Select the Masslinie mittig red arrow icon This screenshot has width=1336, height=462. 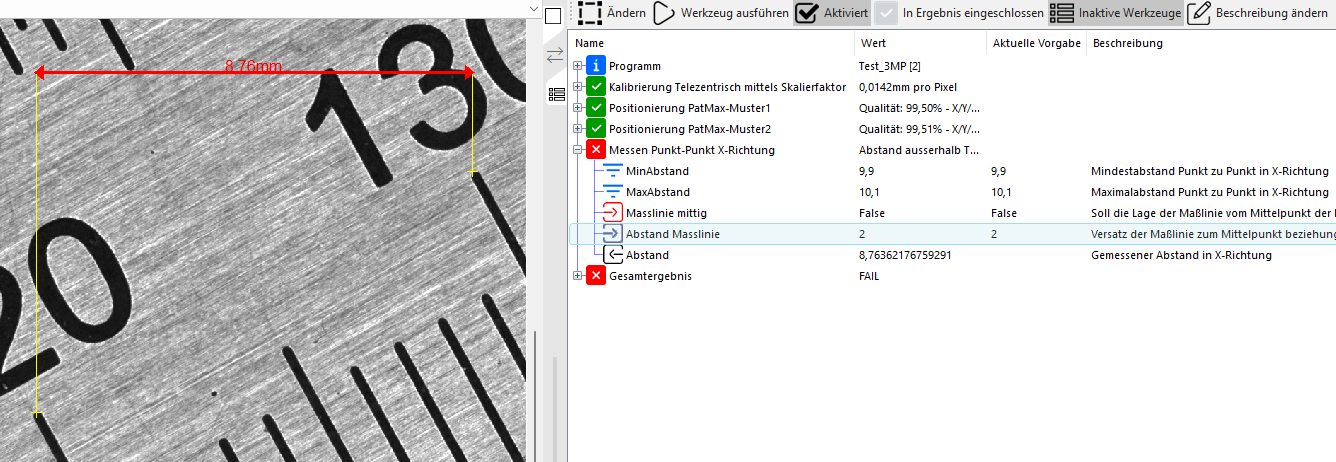[x=613, y=213]
